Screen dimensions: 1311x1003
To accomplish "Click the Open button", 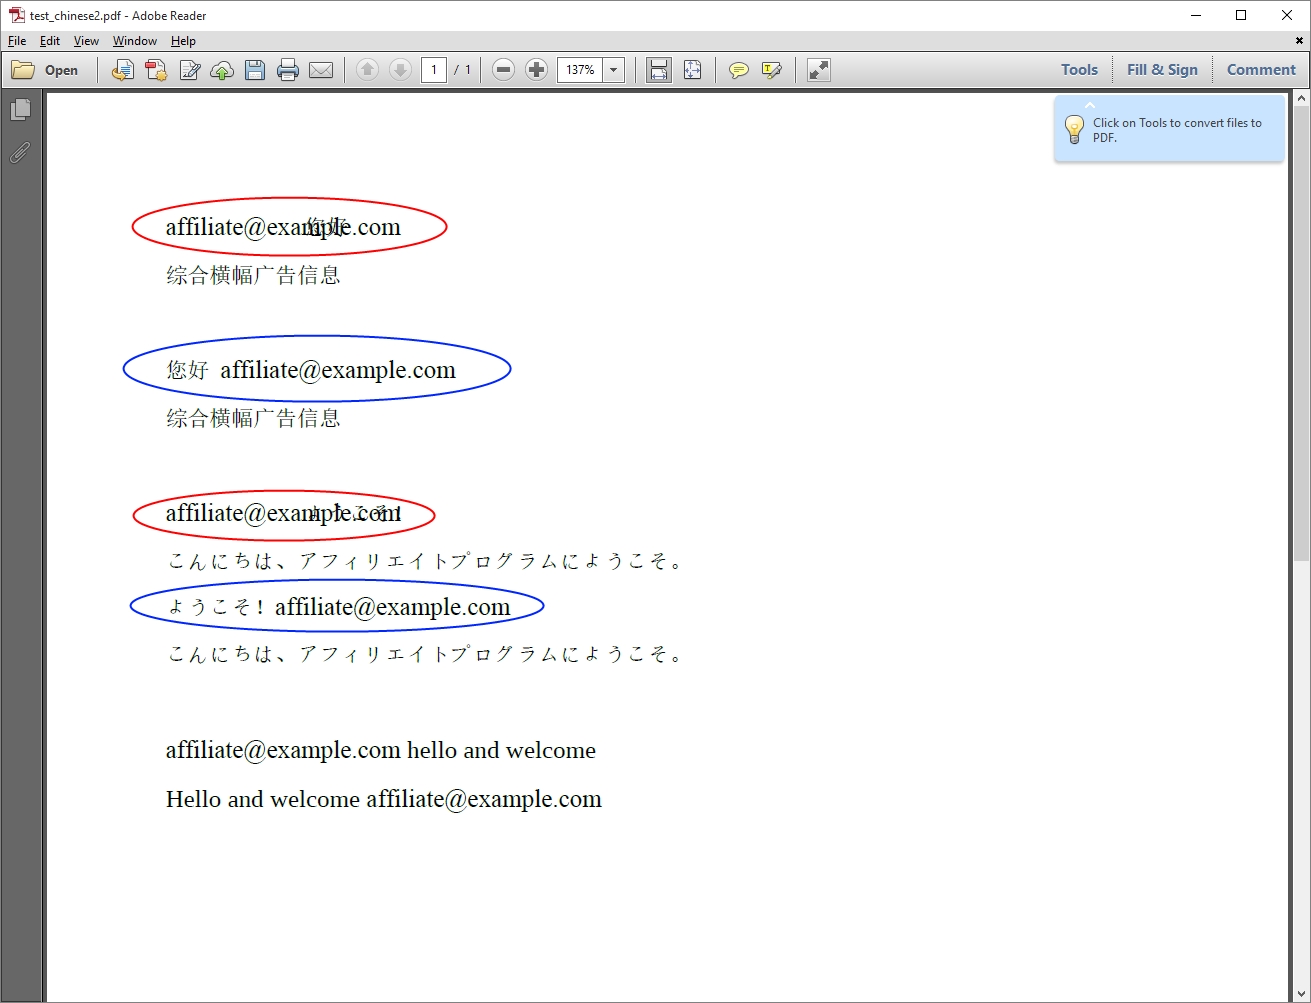I will (x=46, y=70).
